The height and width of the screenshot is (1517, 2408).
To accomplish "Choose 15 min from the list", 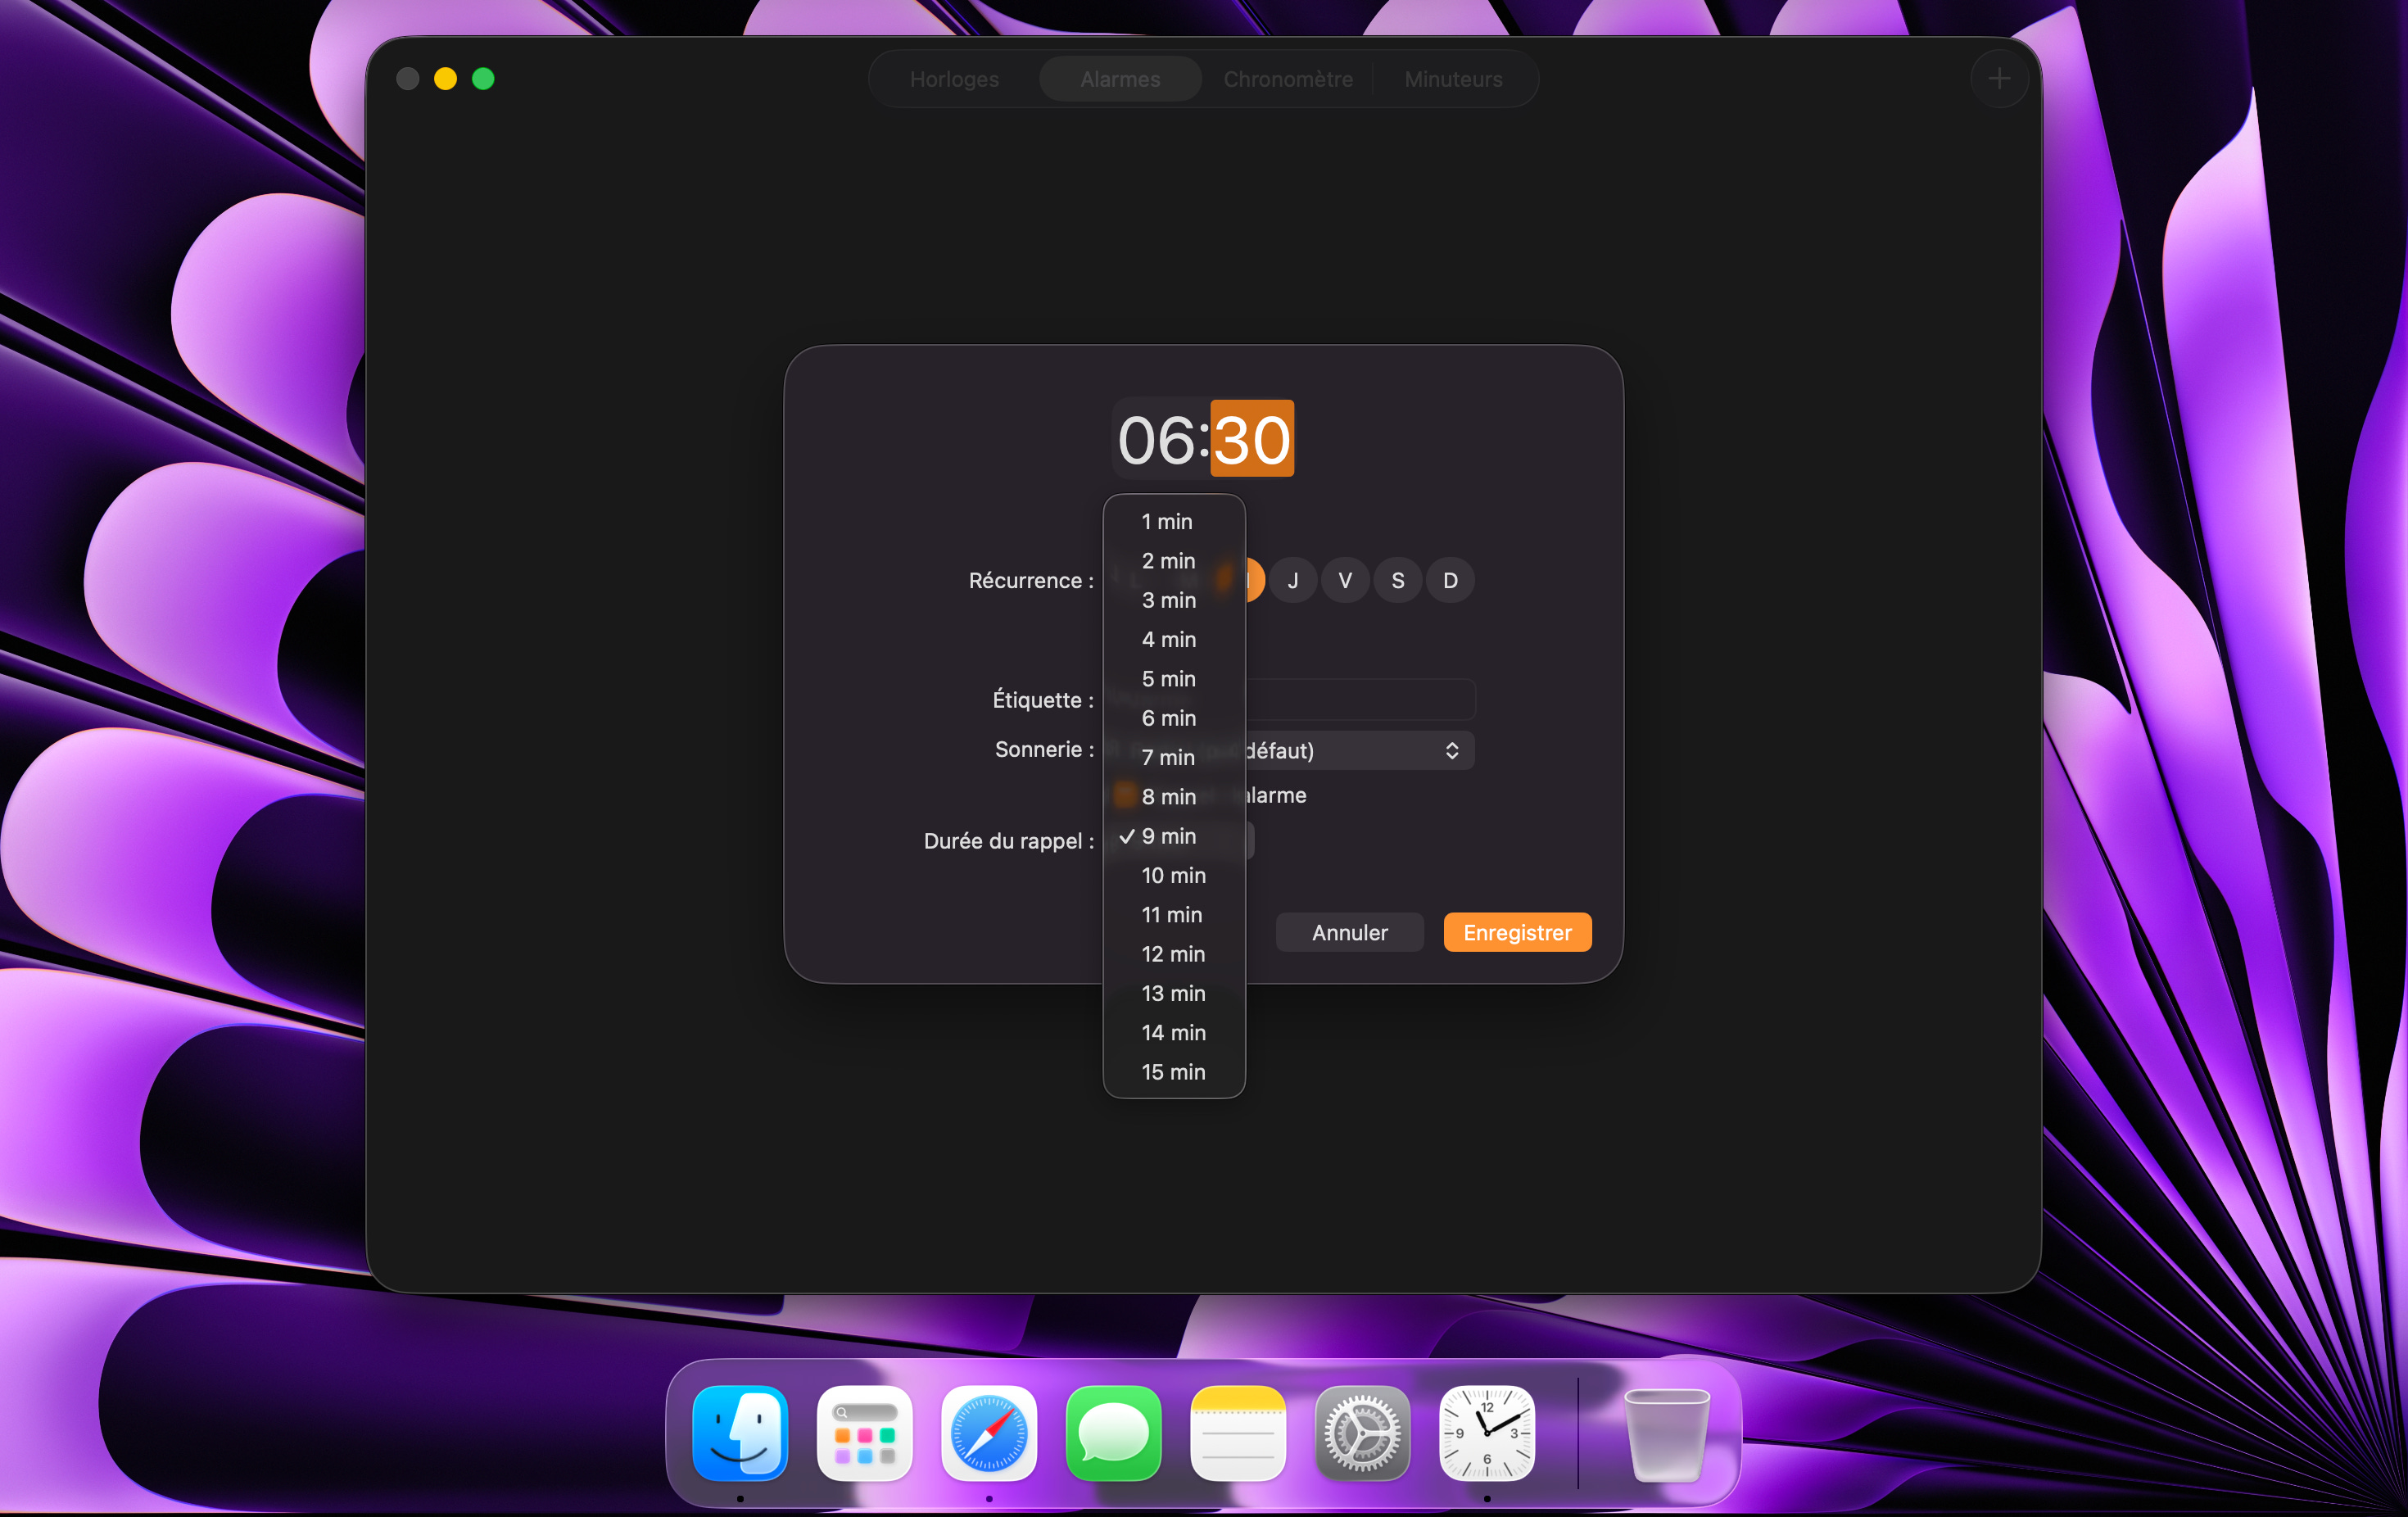I will pos(1173,1071).
